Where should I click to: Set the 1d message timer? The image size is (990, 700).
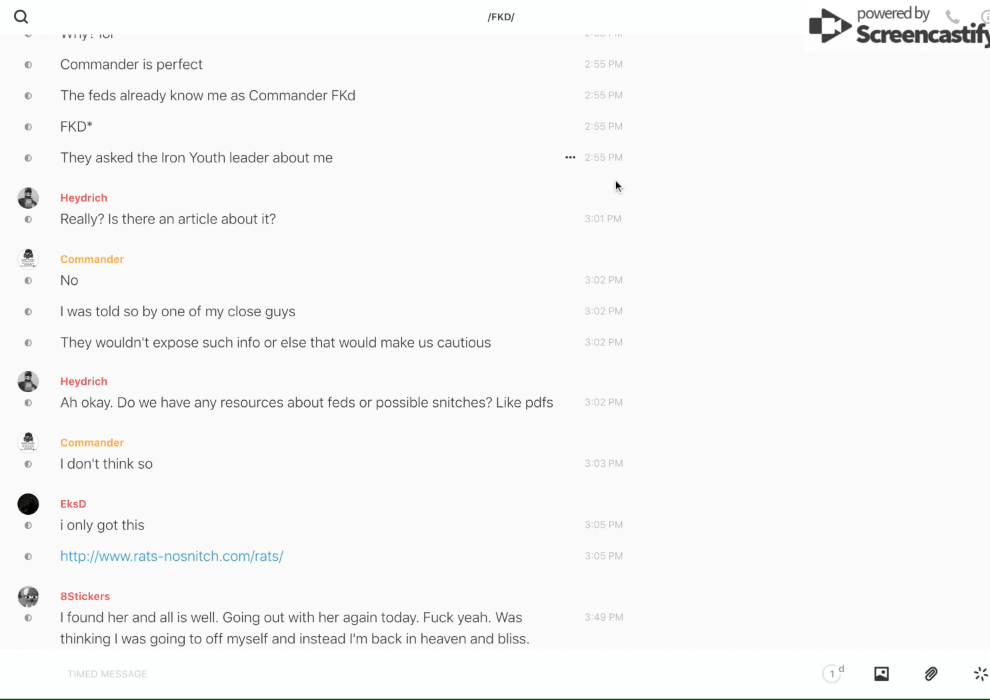[832, 674]
